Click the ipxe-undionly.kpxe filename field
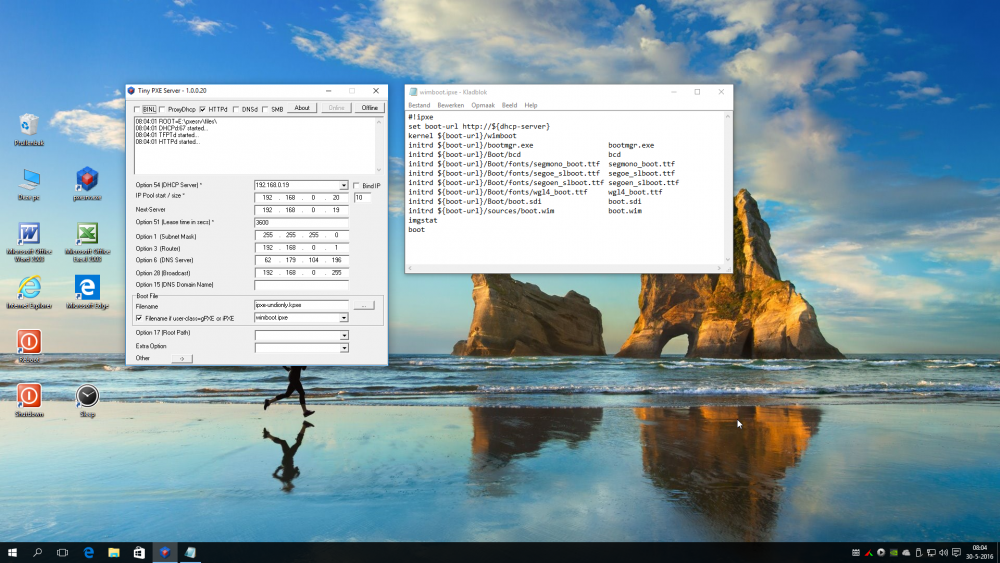 tap(301, 305)
